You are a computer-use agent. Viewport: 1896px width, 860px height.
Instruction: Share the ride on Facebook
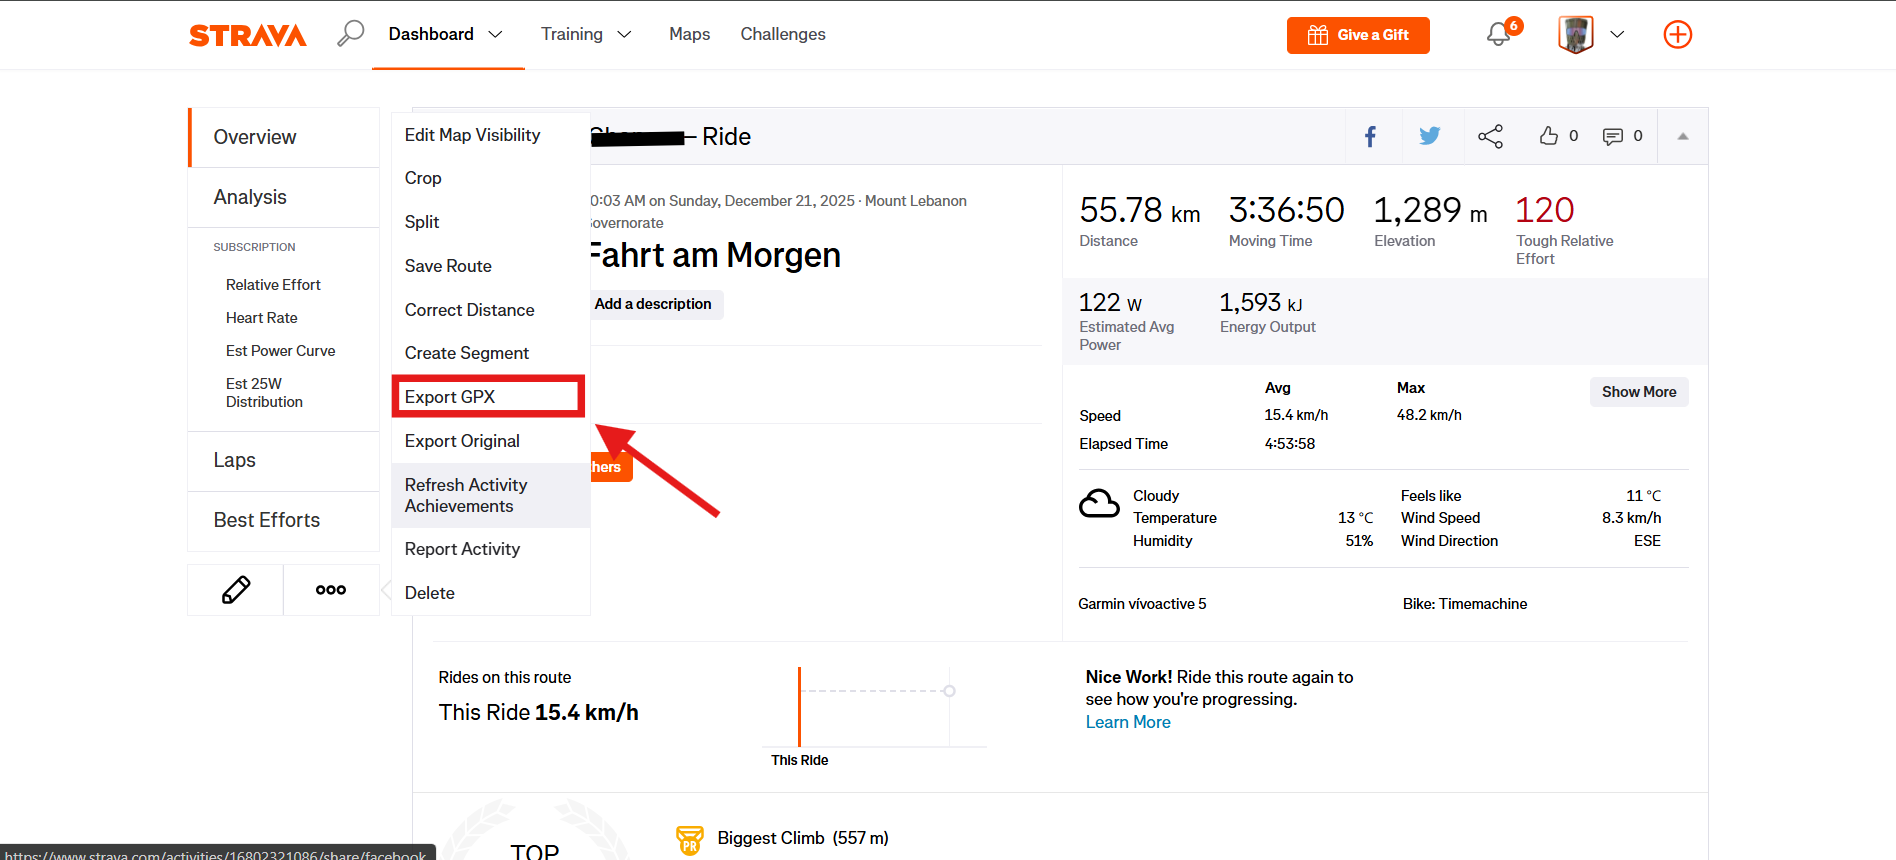point(1370,136)
